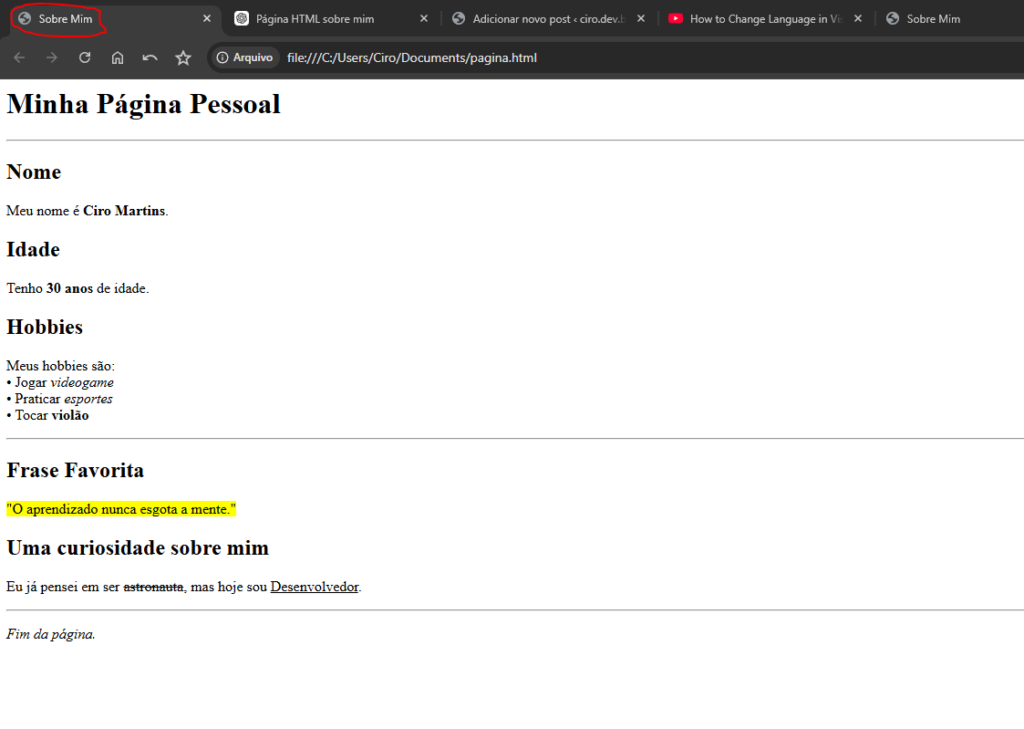
Task: Click the curved undo arrow in toolbar
Action: click(x=150, y=58)
